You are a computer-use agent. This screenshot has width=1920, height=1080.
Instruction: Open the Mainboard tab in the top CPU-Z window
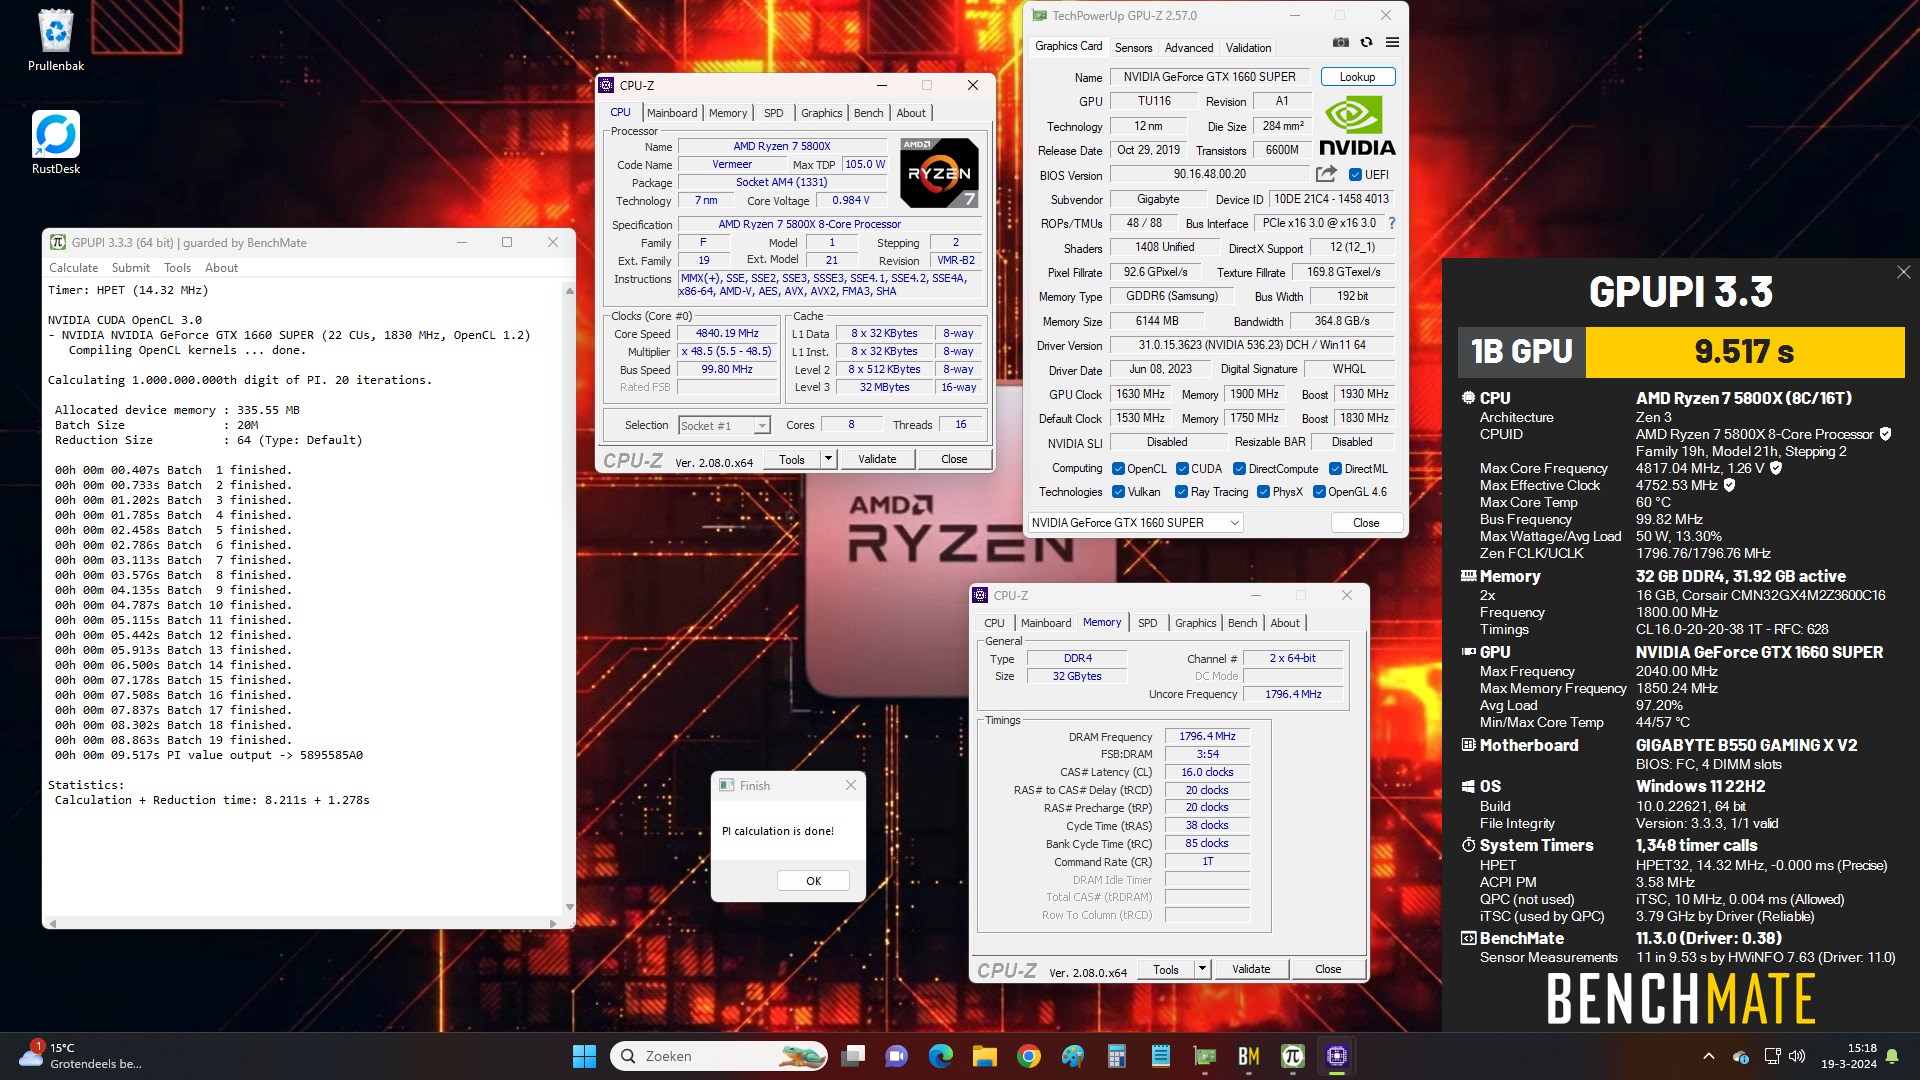pyautogui.click(x=671, y=113)
